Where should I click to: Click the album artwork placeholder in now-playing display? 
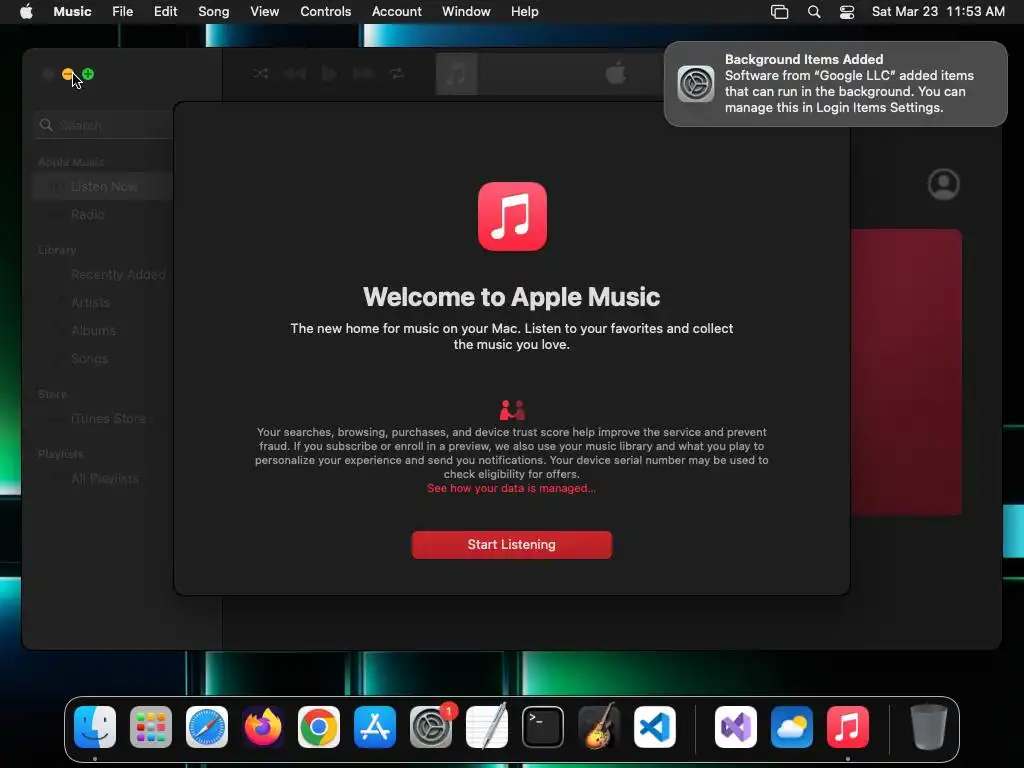pos(456,74)
